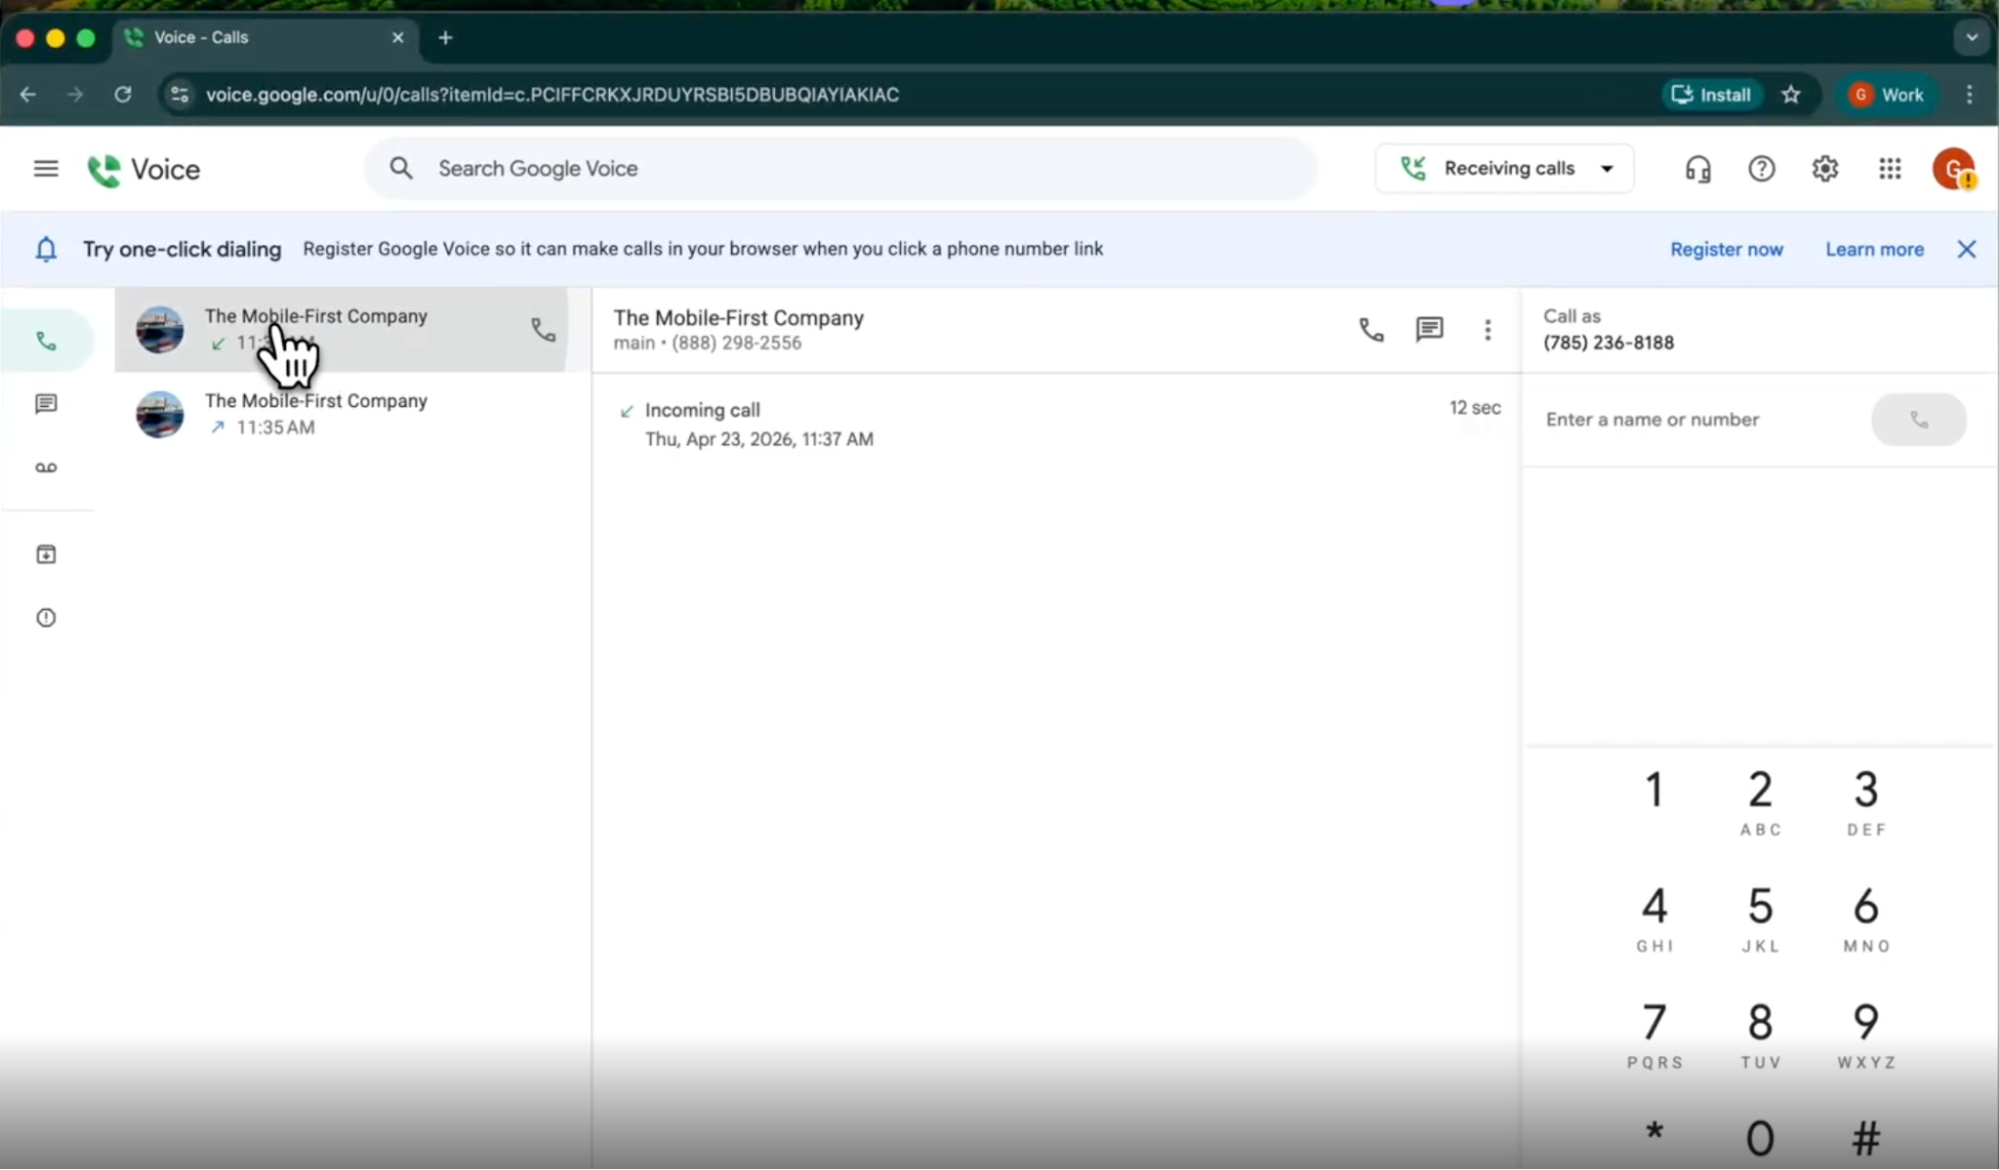Open the Calls tab in sidebar
The height and width of the screenshot is (1170, 1999).
(x=46, y=341)
